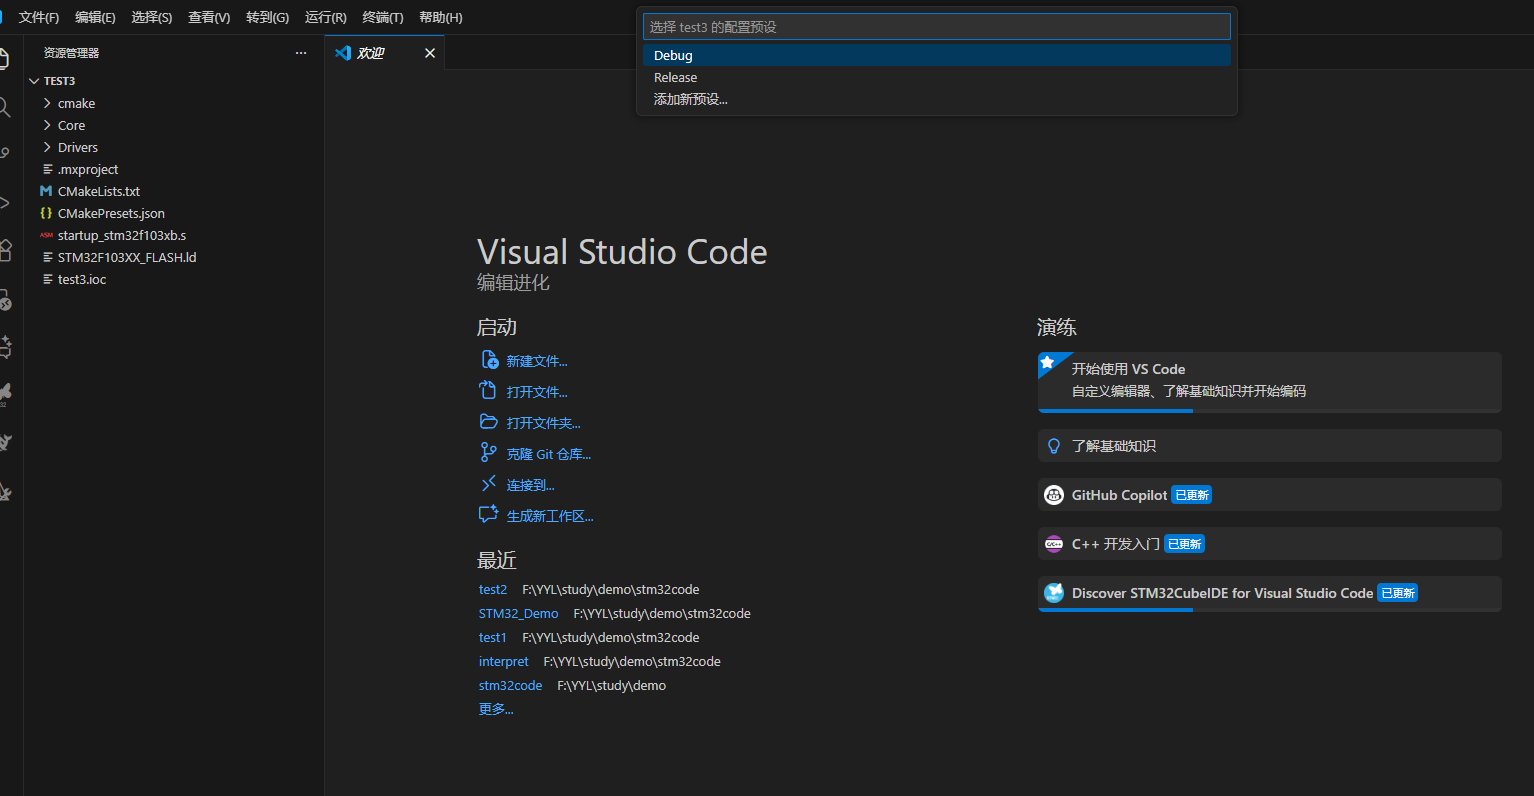Open the Search view in the activity bar
The image size is (1534, 796).
point(5,107)
